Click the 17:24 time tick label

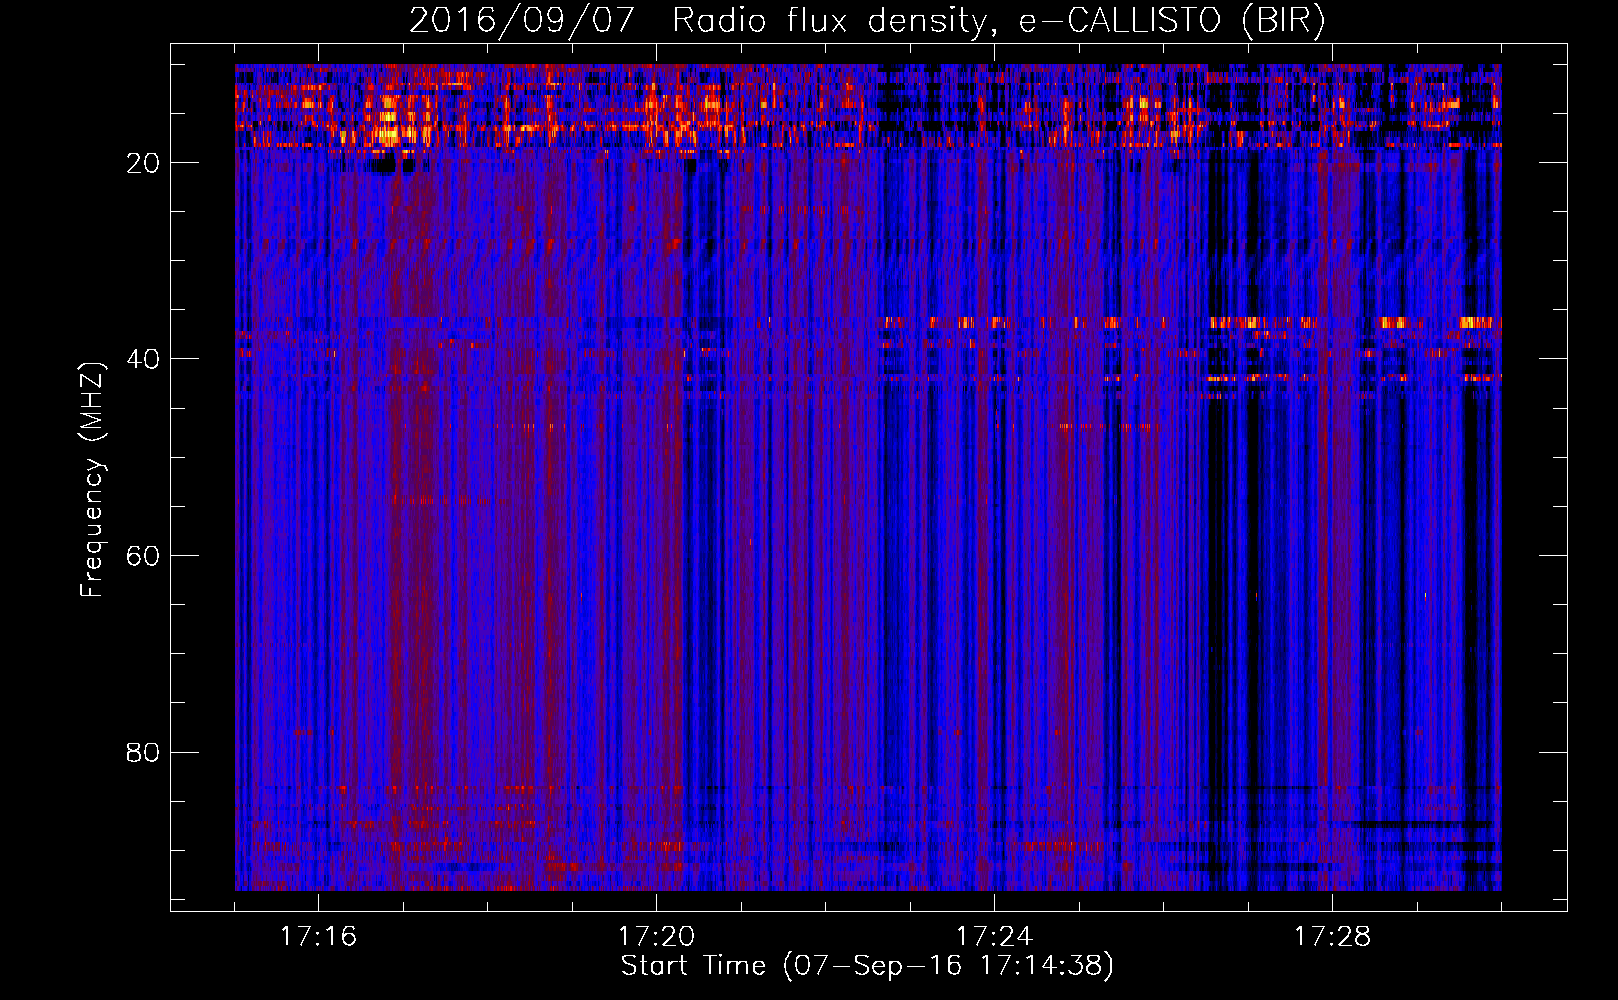tap(994, 937)
